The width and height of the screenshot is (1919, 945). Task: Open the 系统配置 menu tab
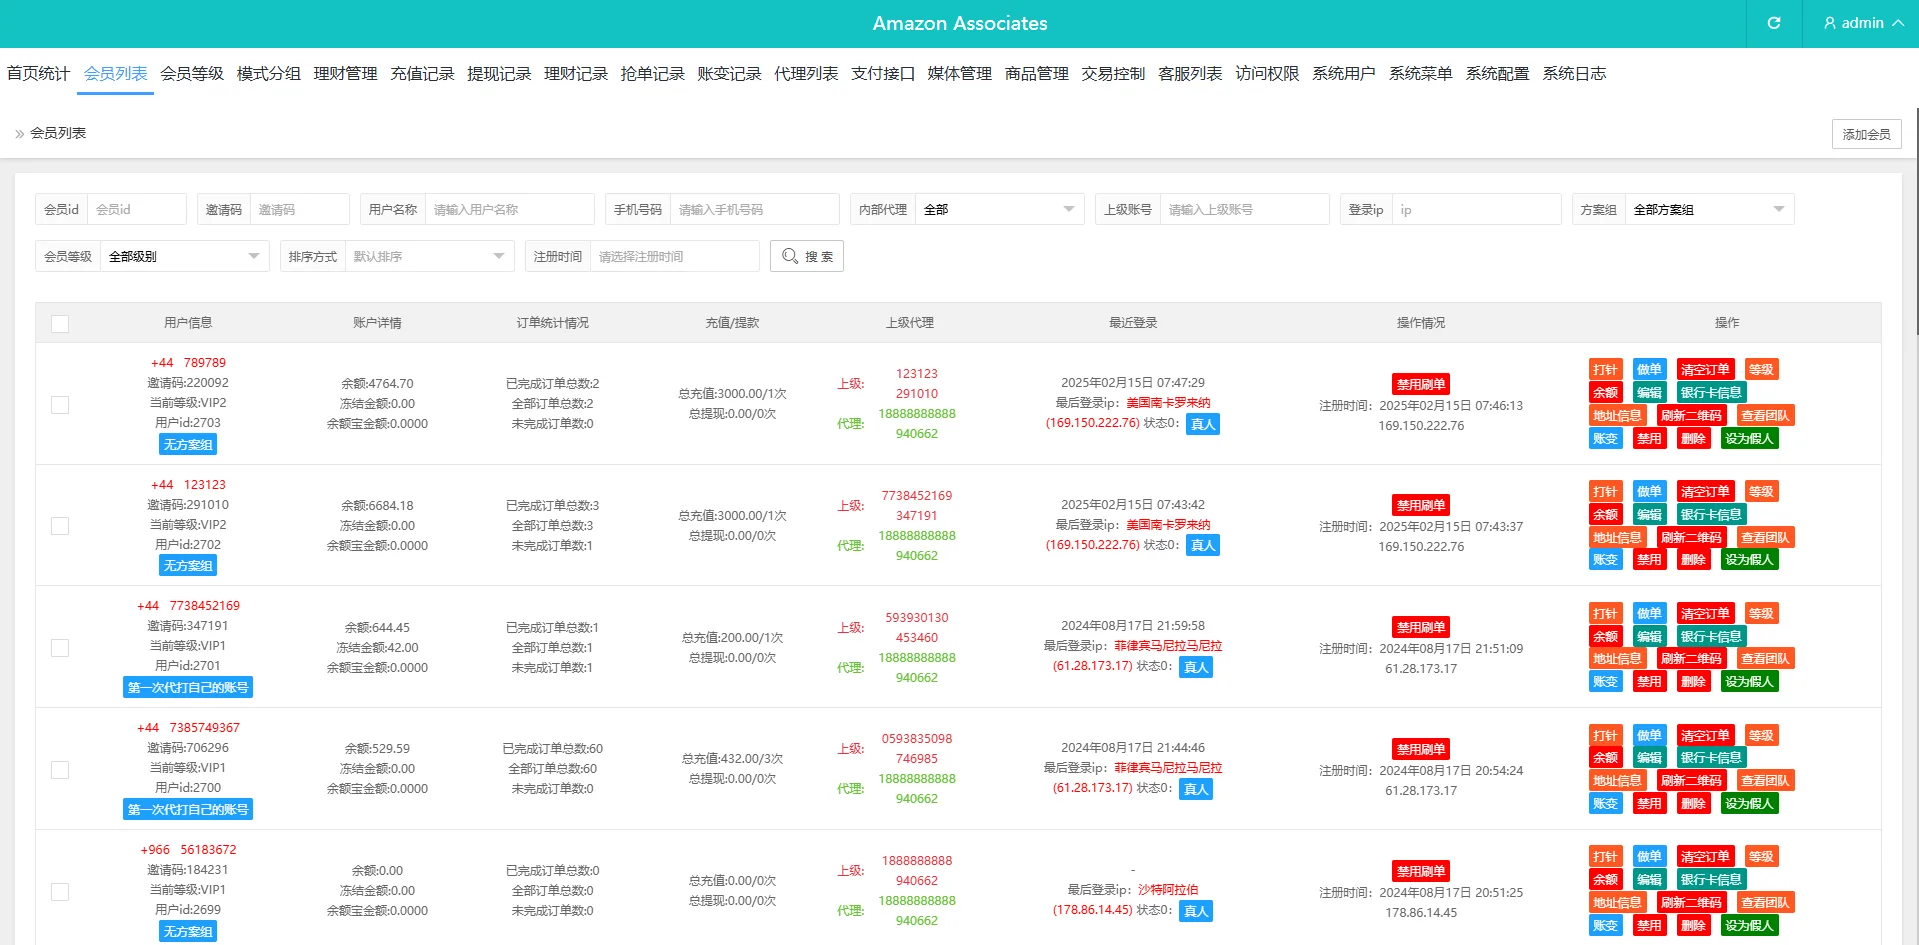tap(1497, 74)
